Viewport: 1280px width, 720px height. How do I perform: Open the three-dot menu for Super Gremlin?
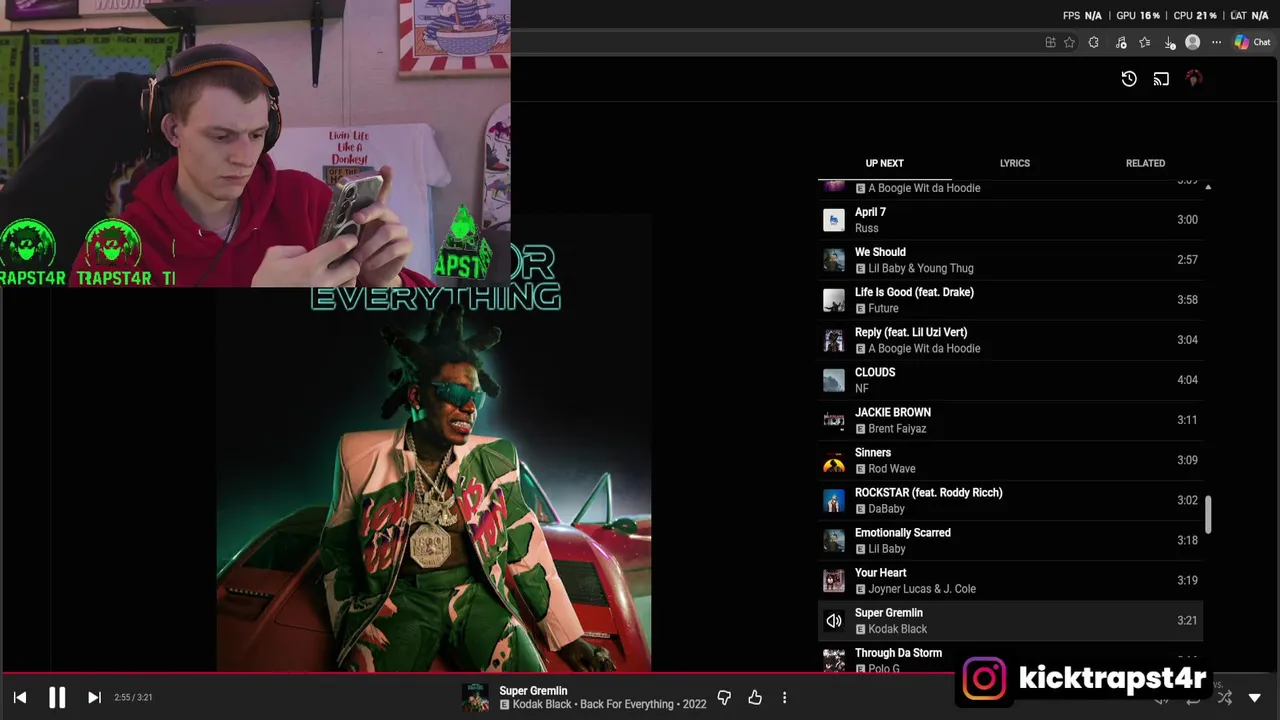(784, 697)
